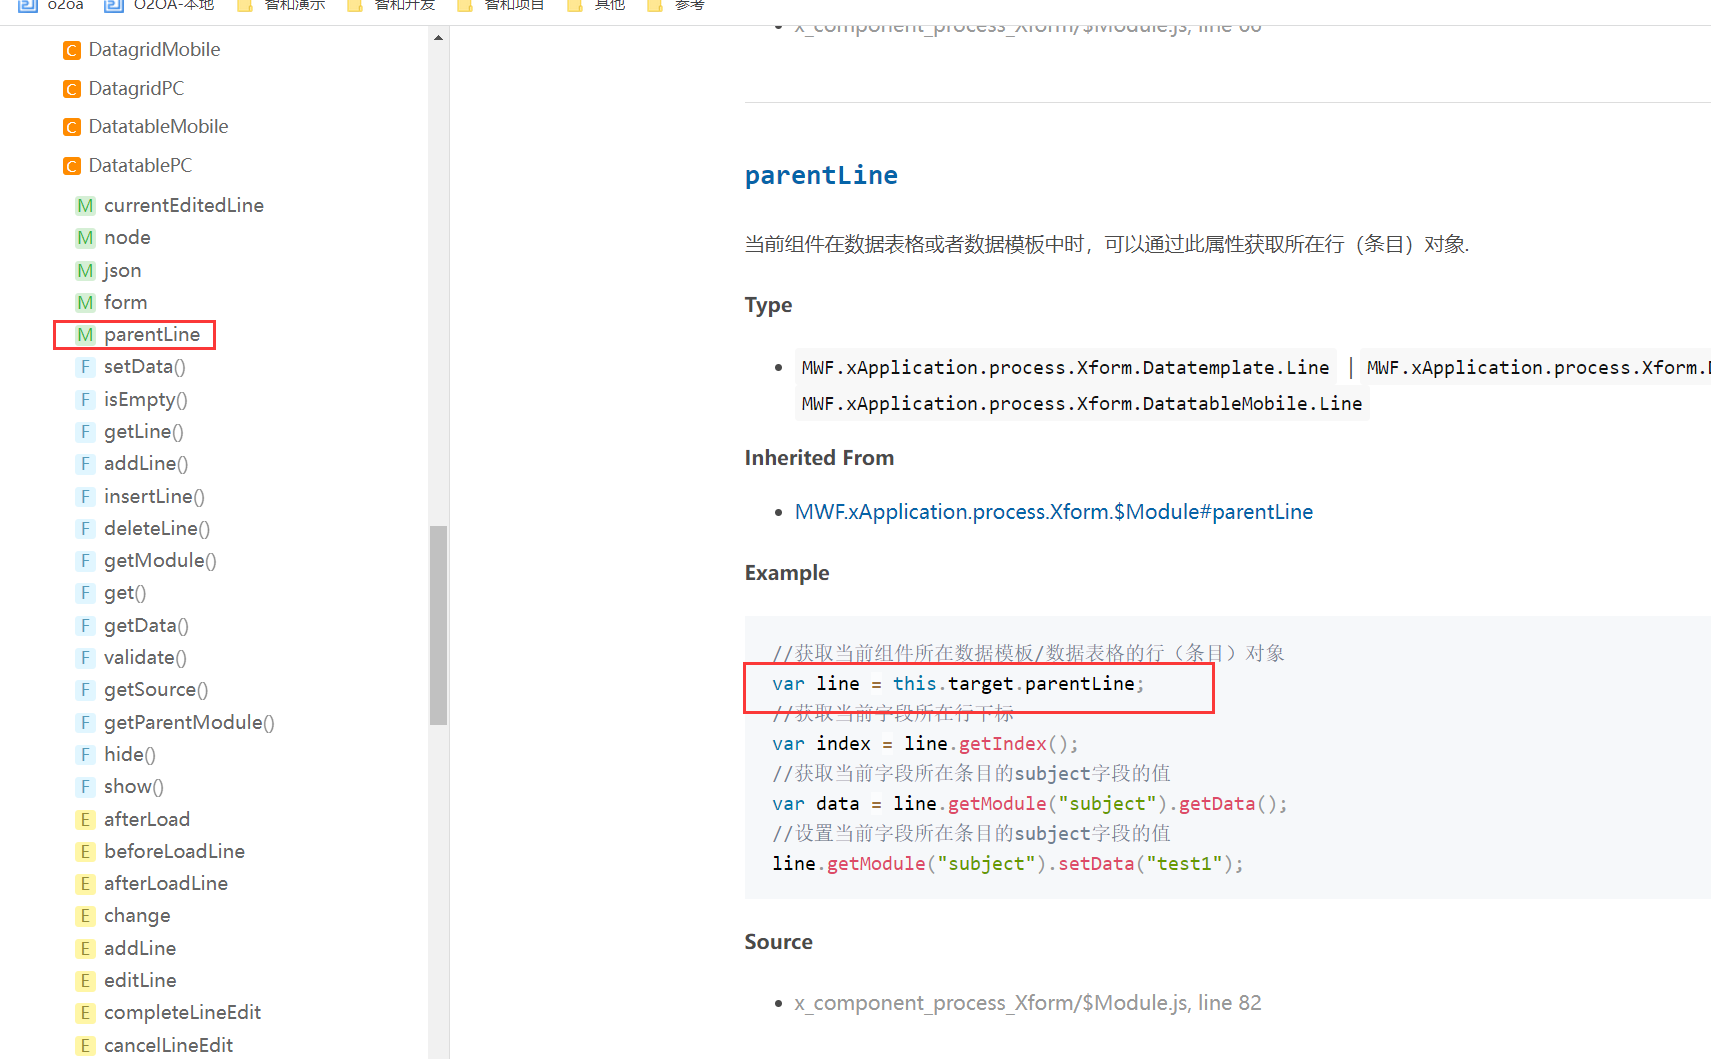
Task: Click the E badge next to editLine
Action: (x=86, y=981)
